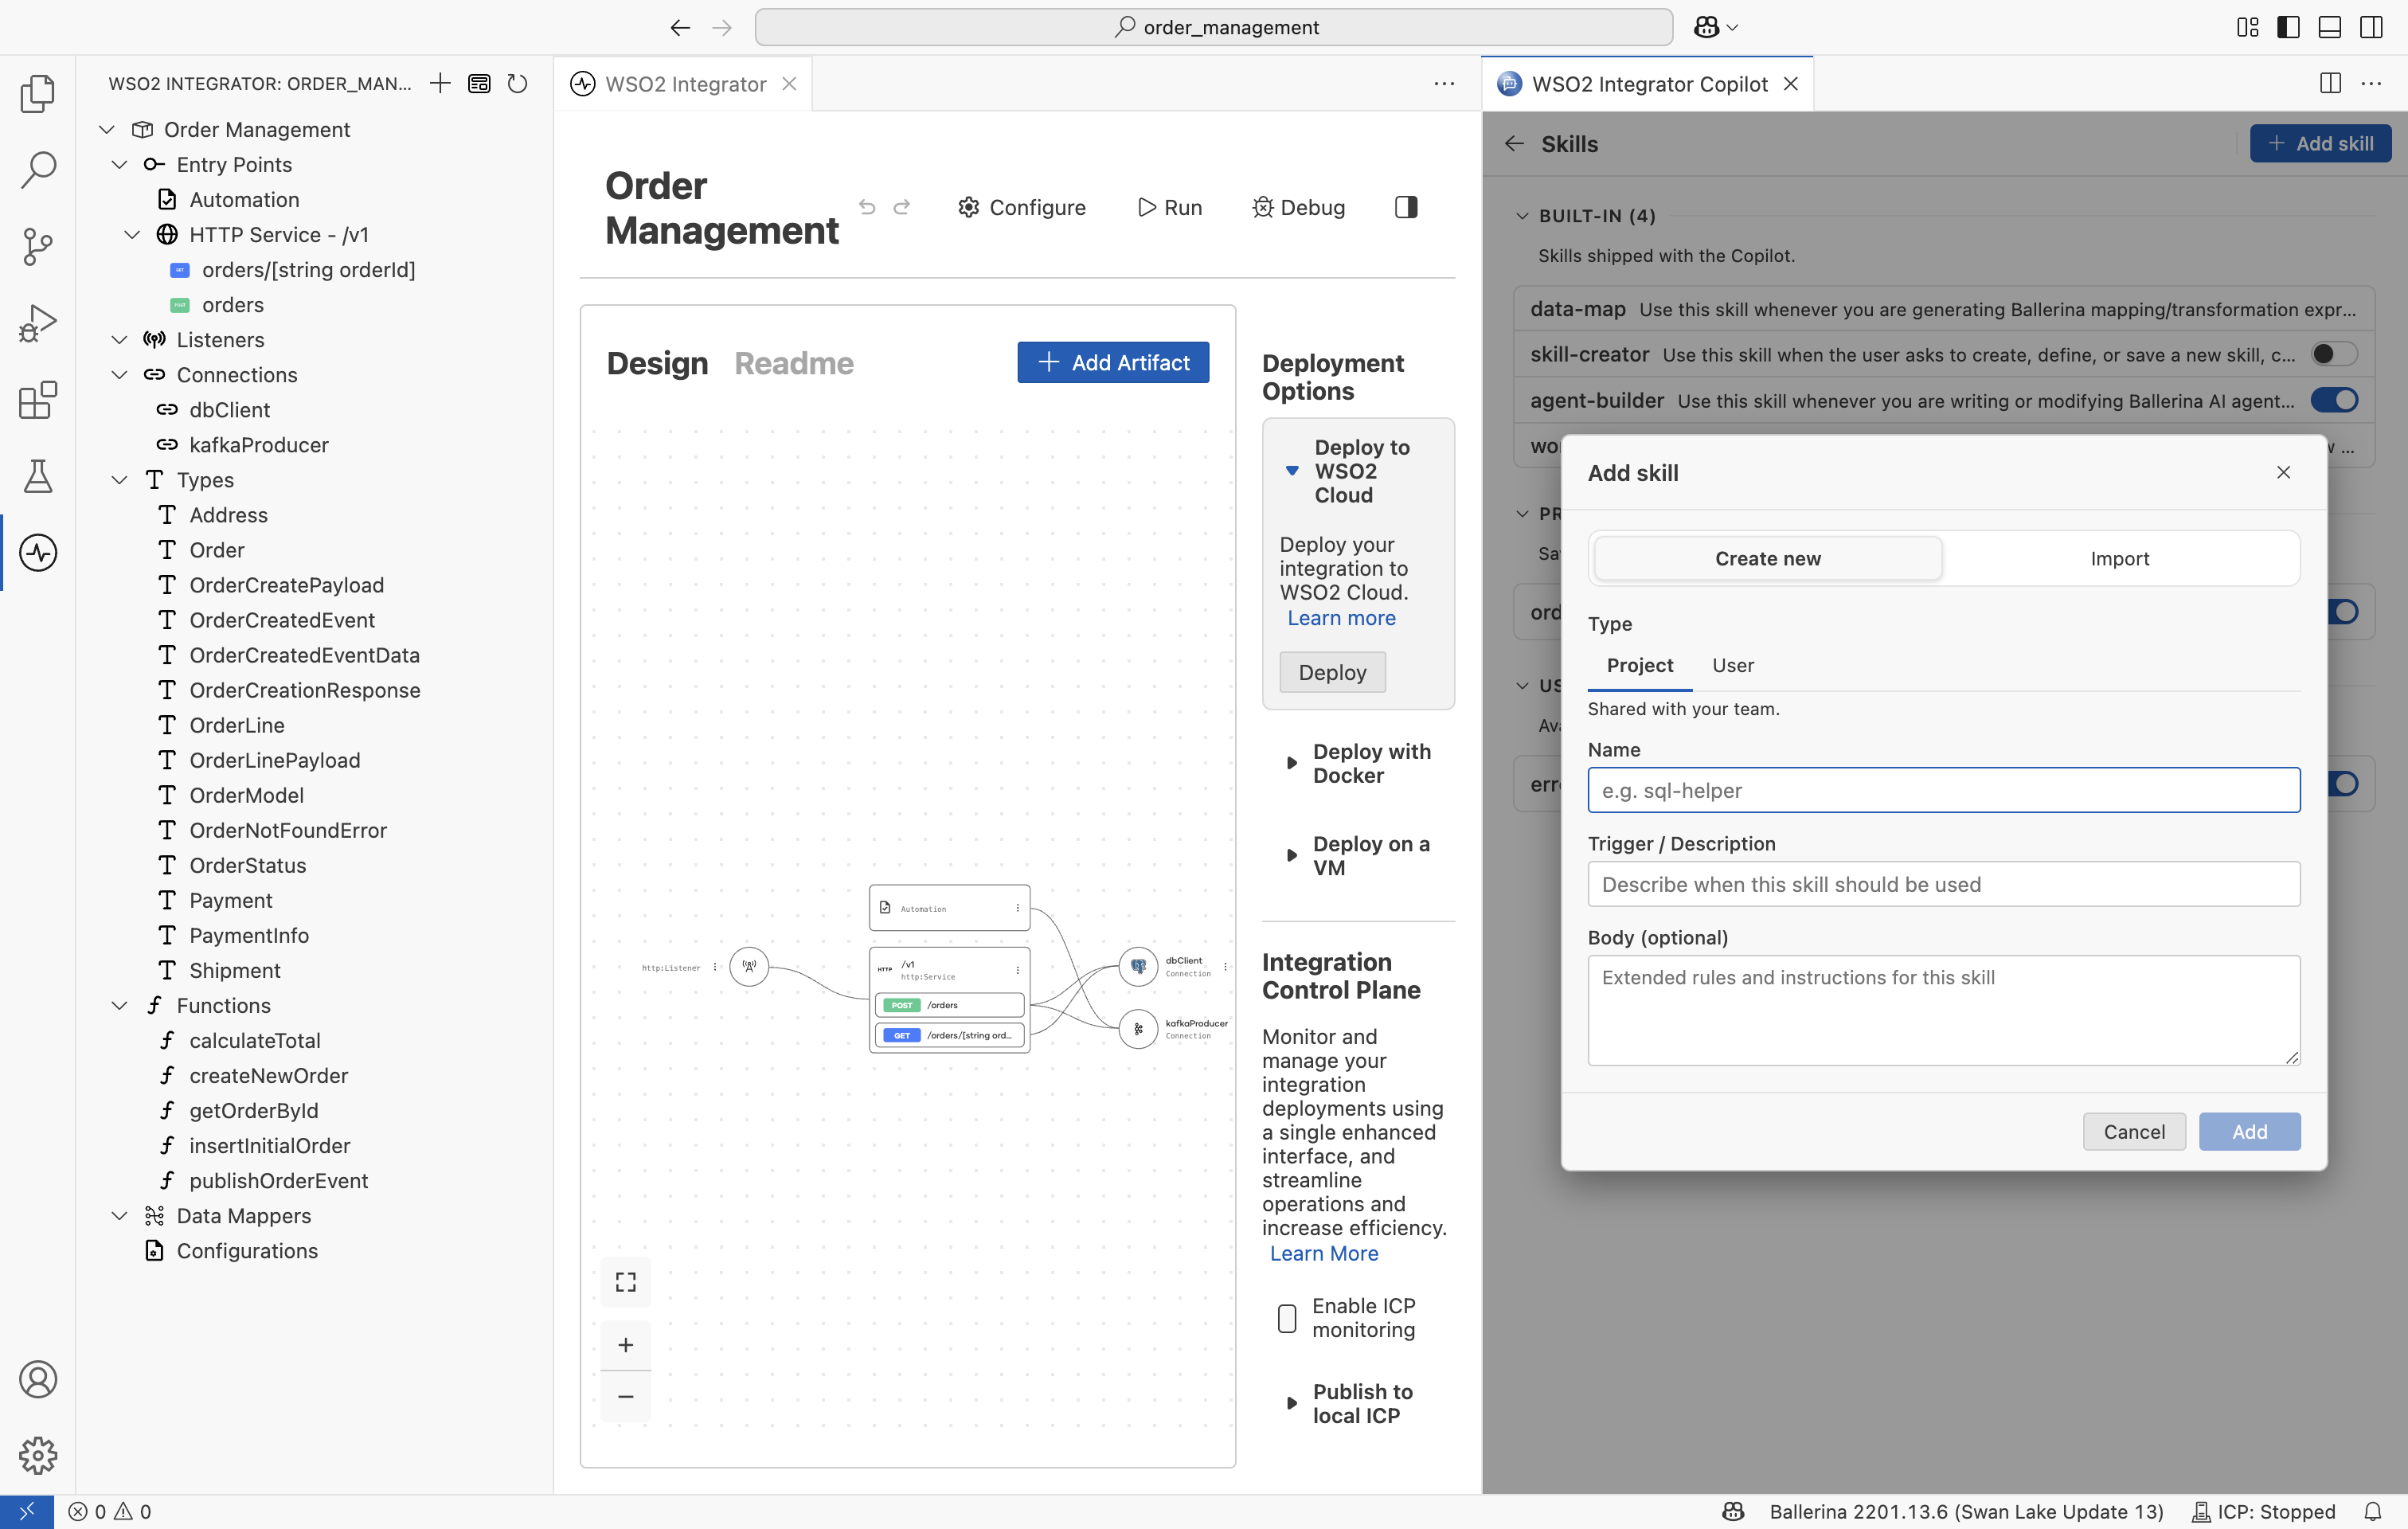Screen dimensions: 2408x1529
Task: Toggle the agent-builder skill switch
Action: [x=2334, y=400]
